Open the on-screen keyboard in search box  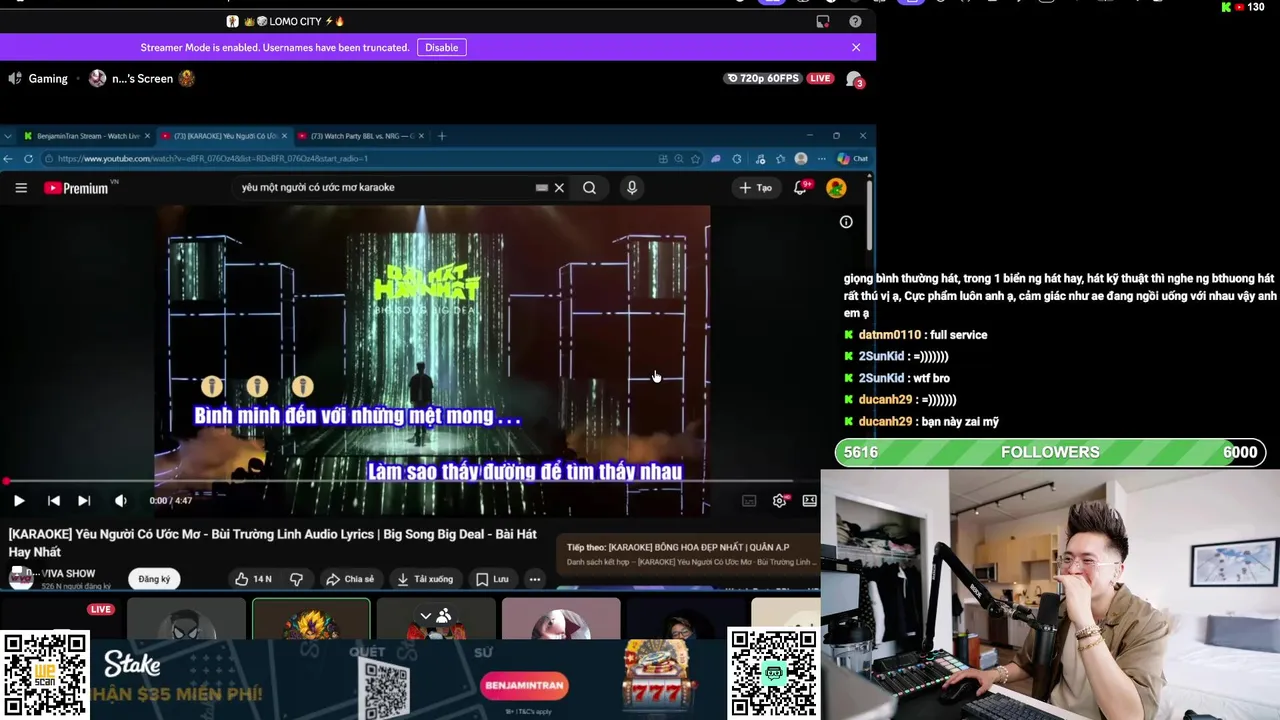coord(542,187)
